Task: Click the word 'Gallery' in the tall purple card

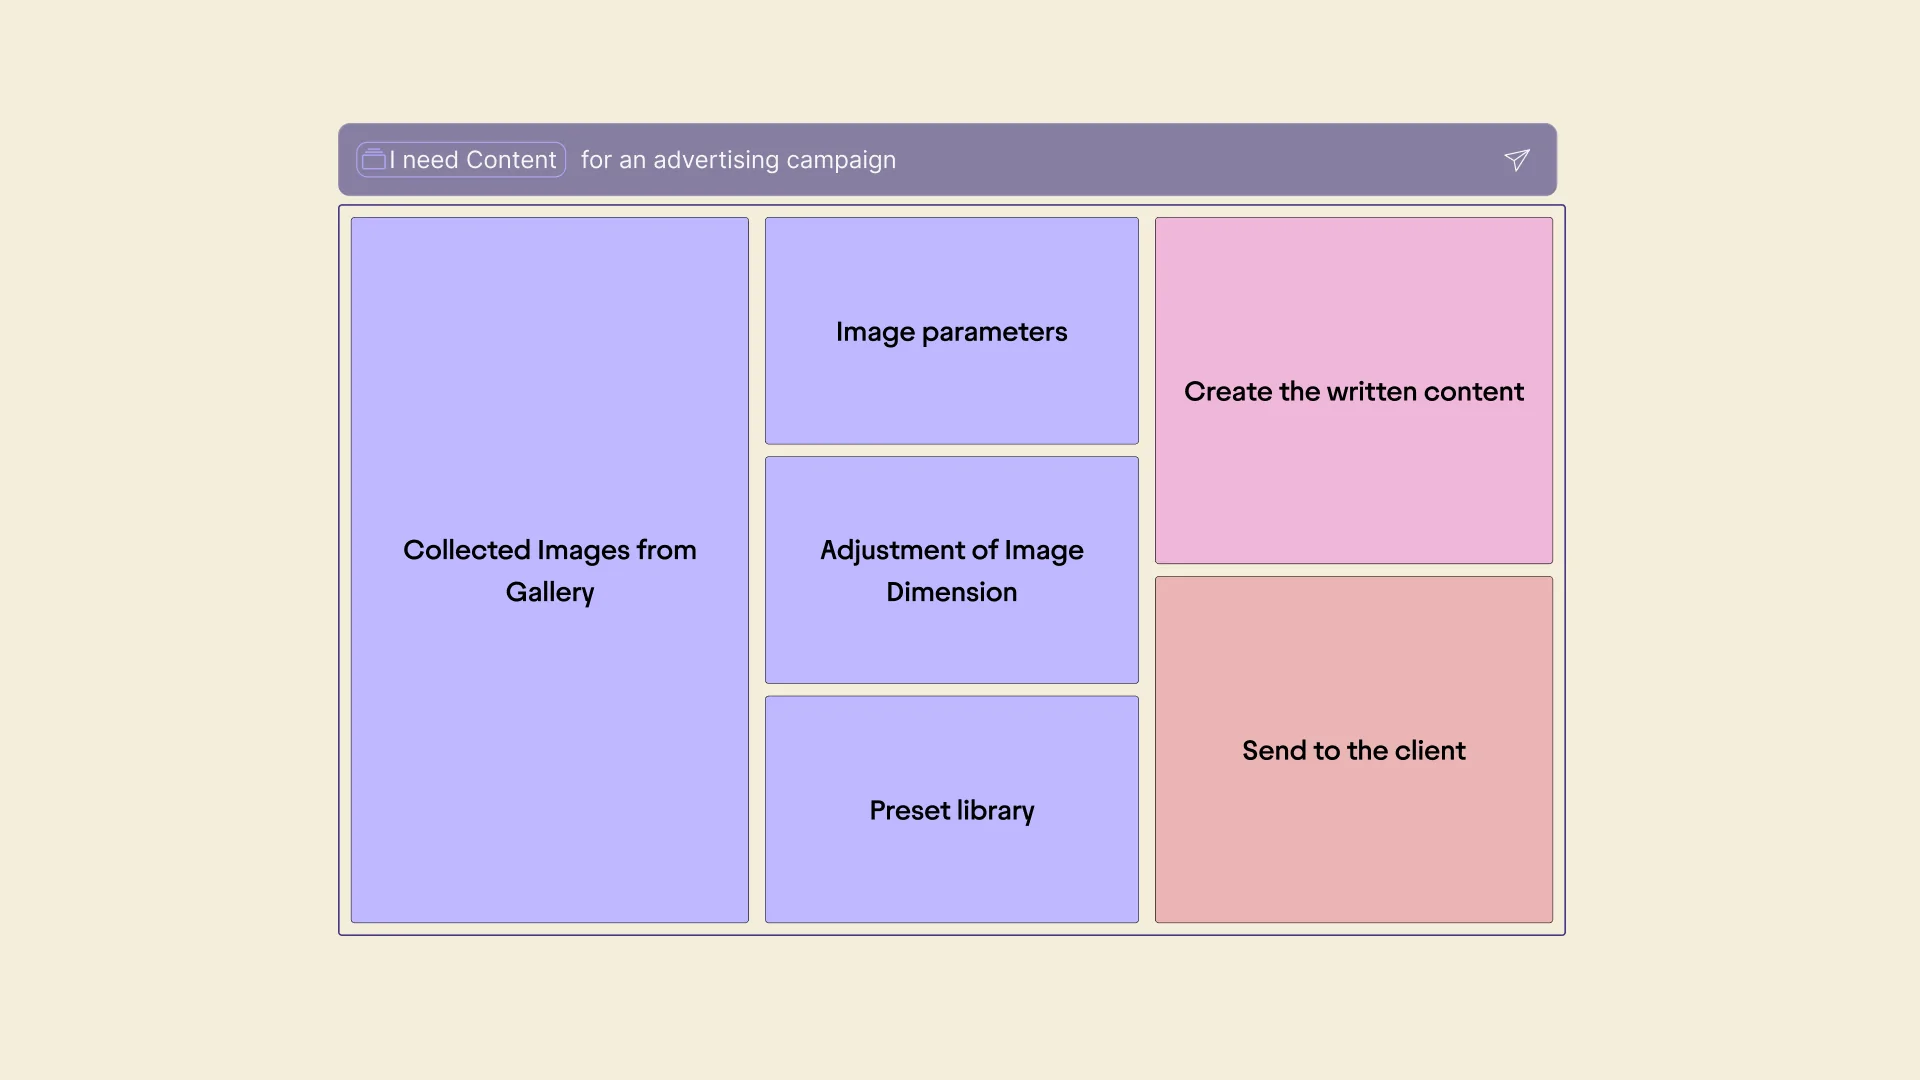Action: pos(550,592)
